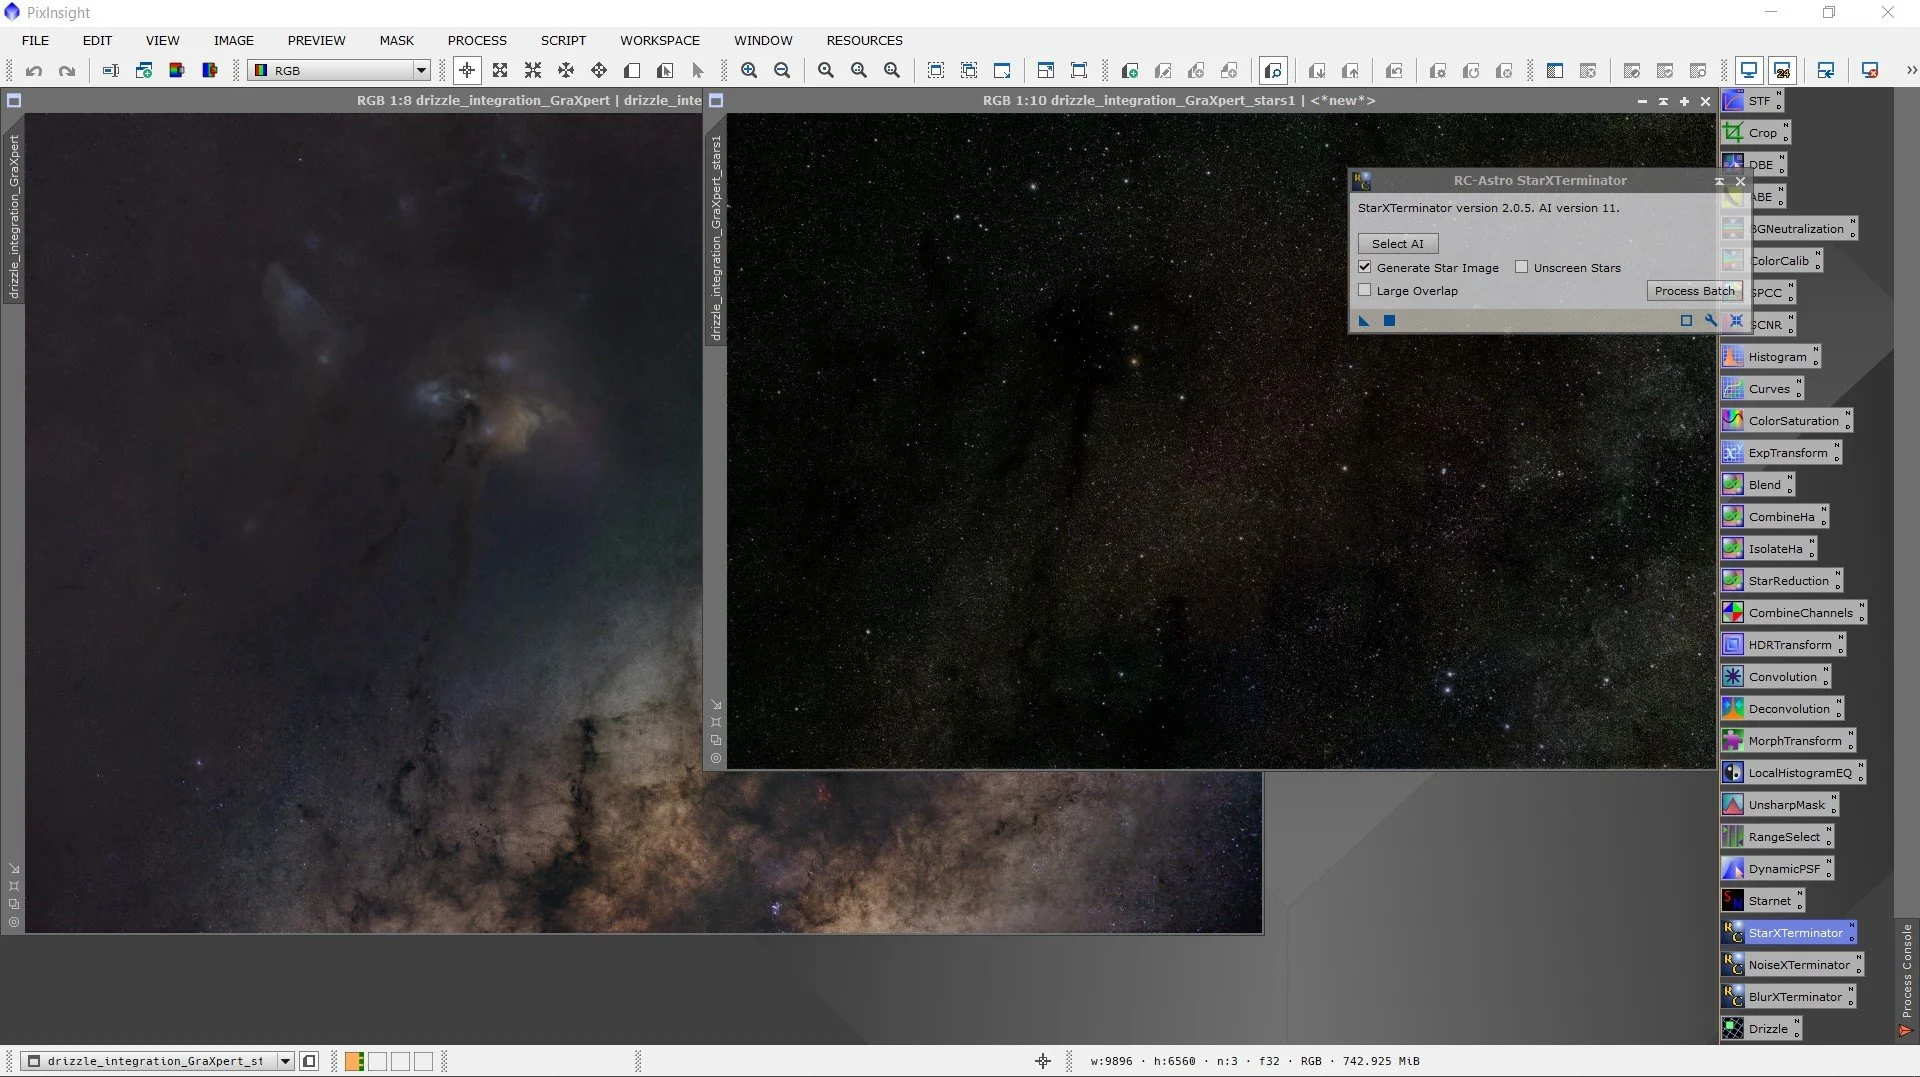
Task: Click the Process Batch button
Action: pos(1694,291)
